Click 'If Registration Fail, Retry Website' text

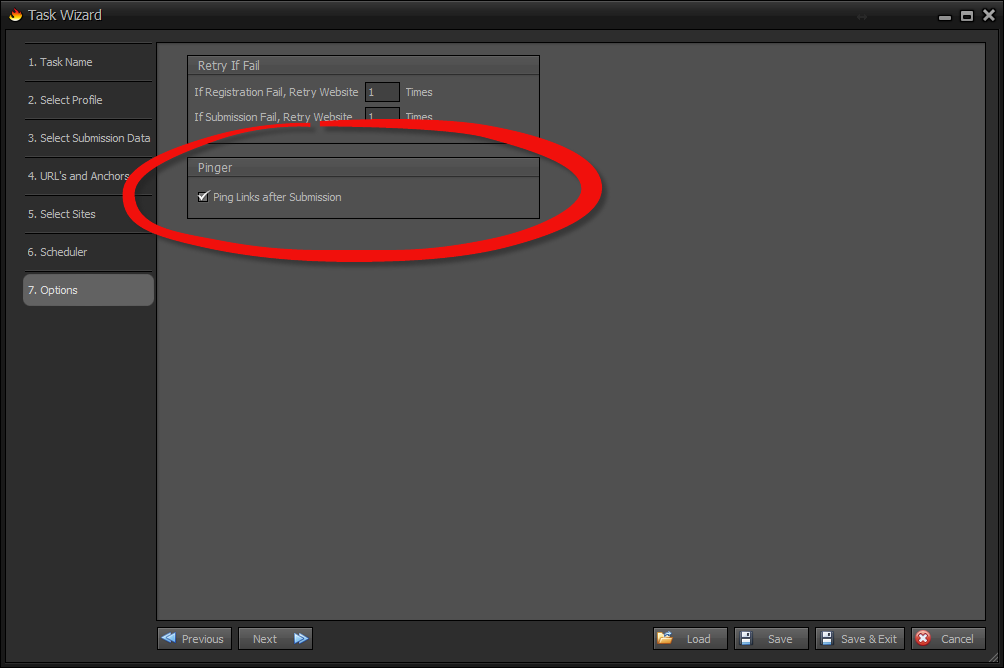(276, 92)
